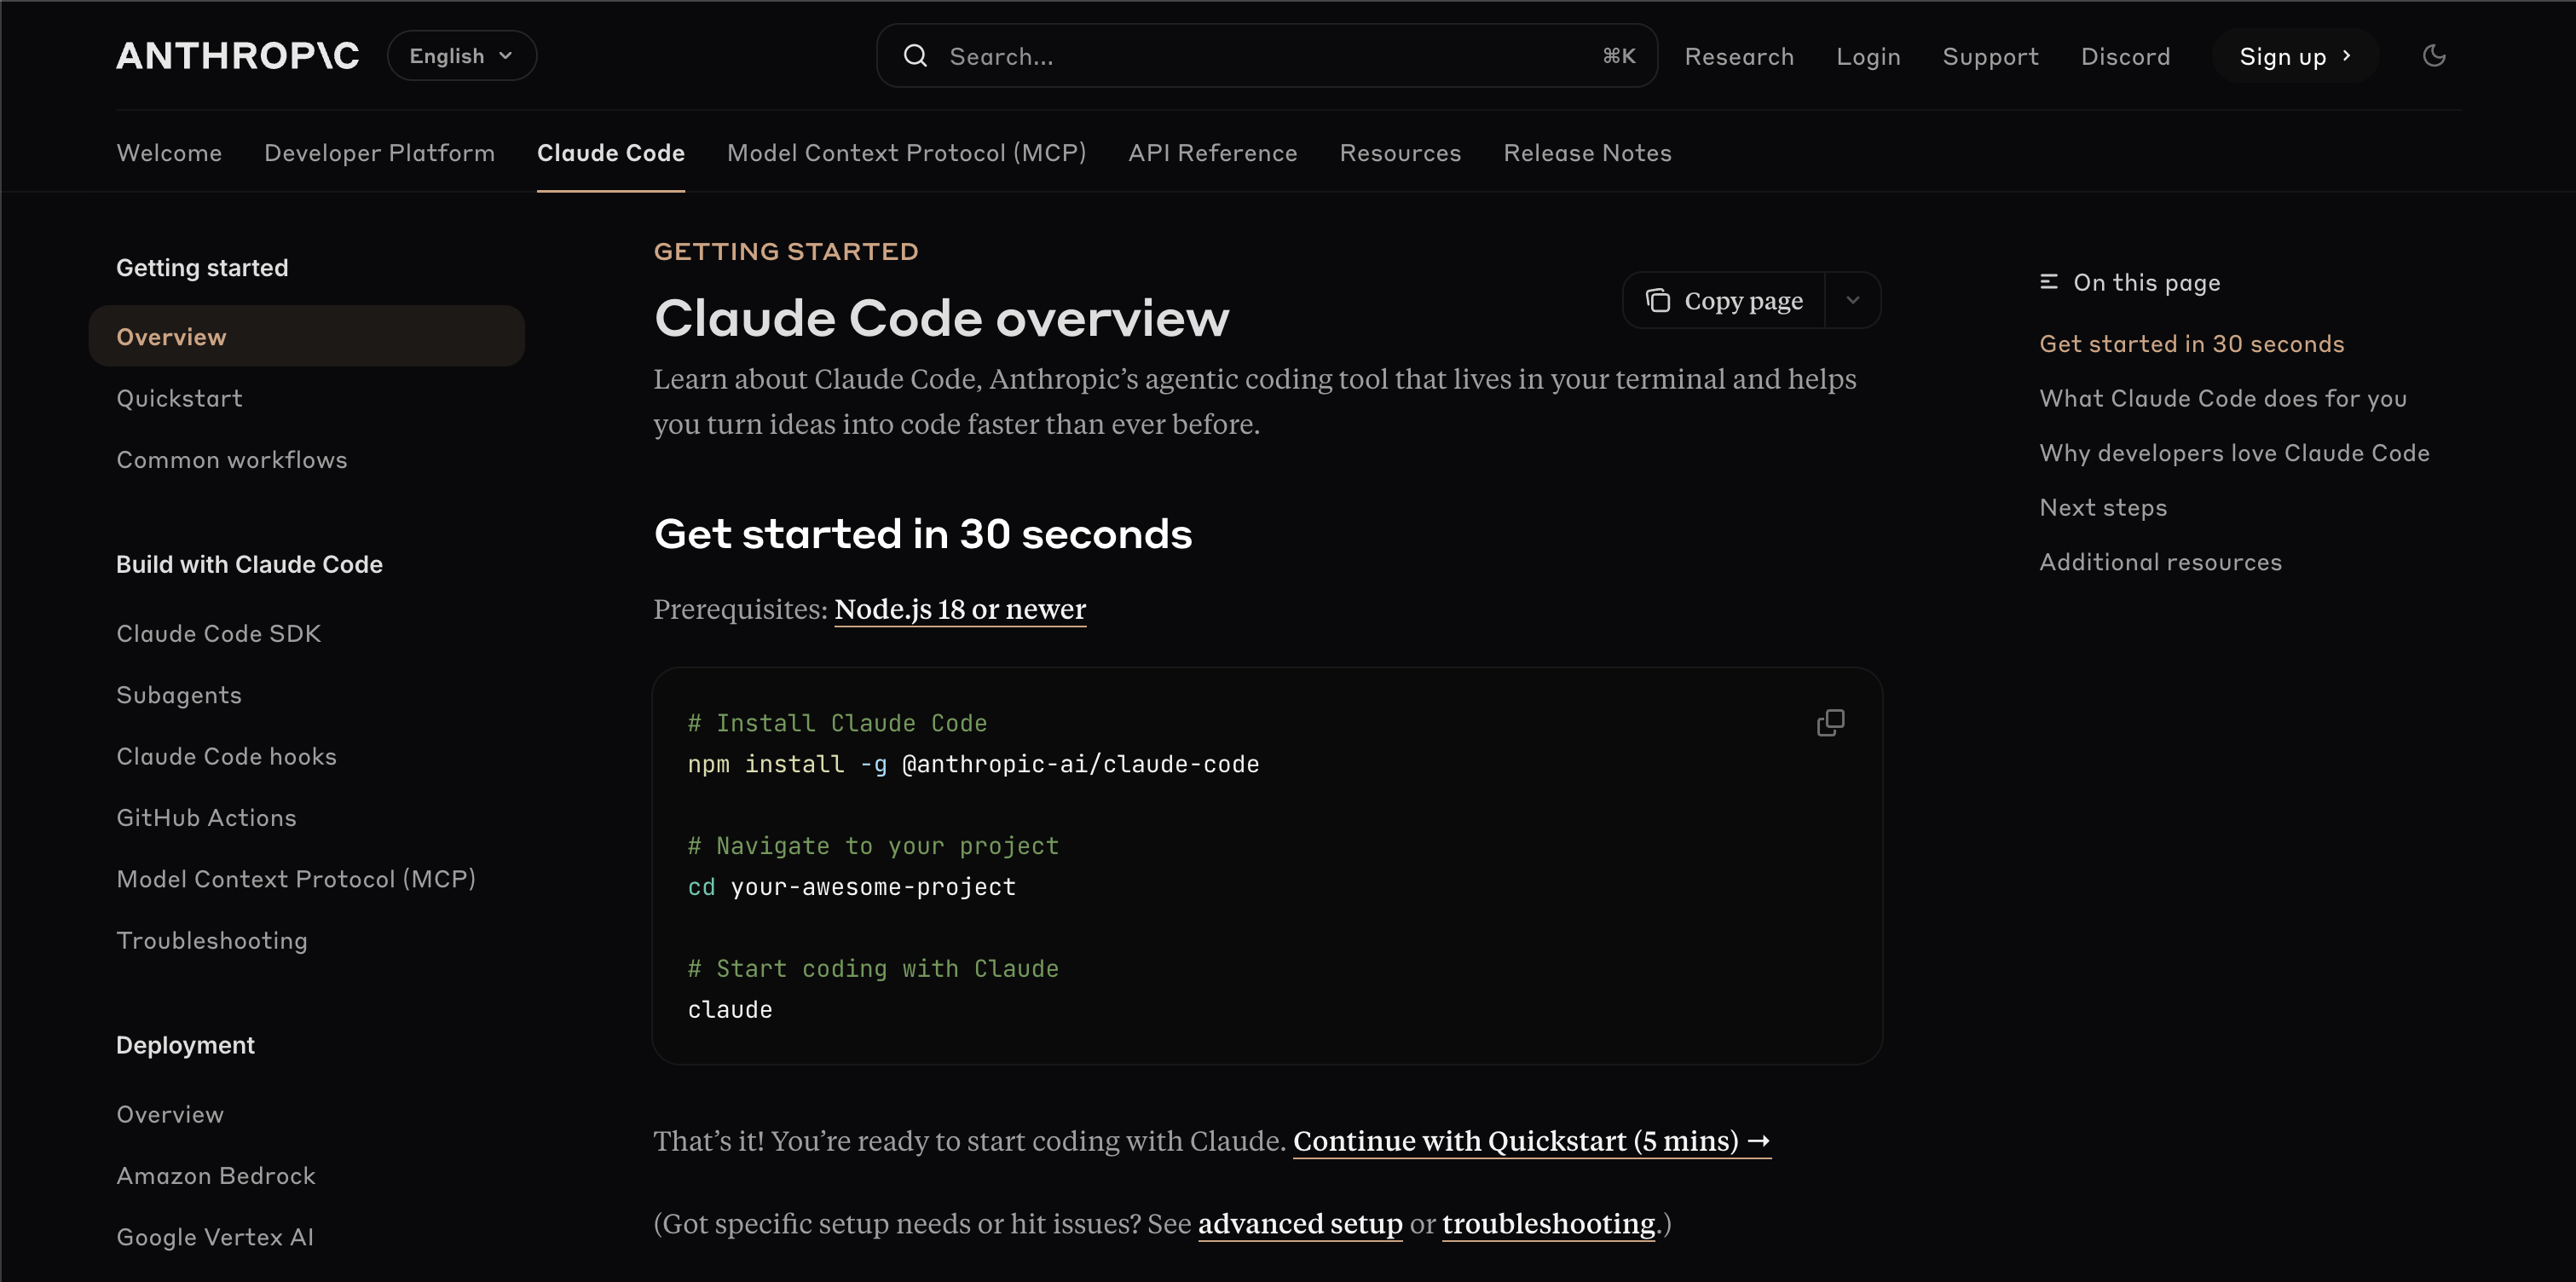Switch to the API Reference tab
Screen dimensions: 2576x1282
coord(1212,153)
